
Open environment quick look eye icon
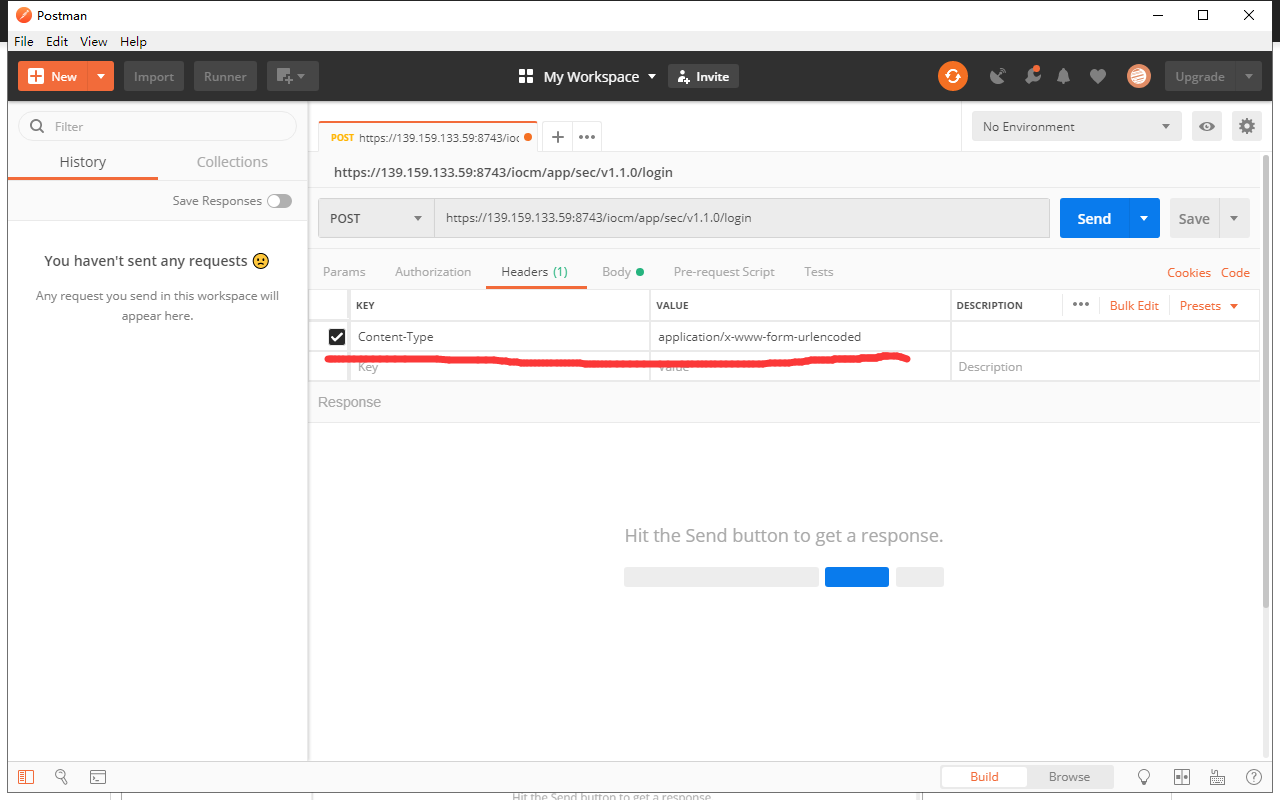coord(1208,126)
